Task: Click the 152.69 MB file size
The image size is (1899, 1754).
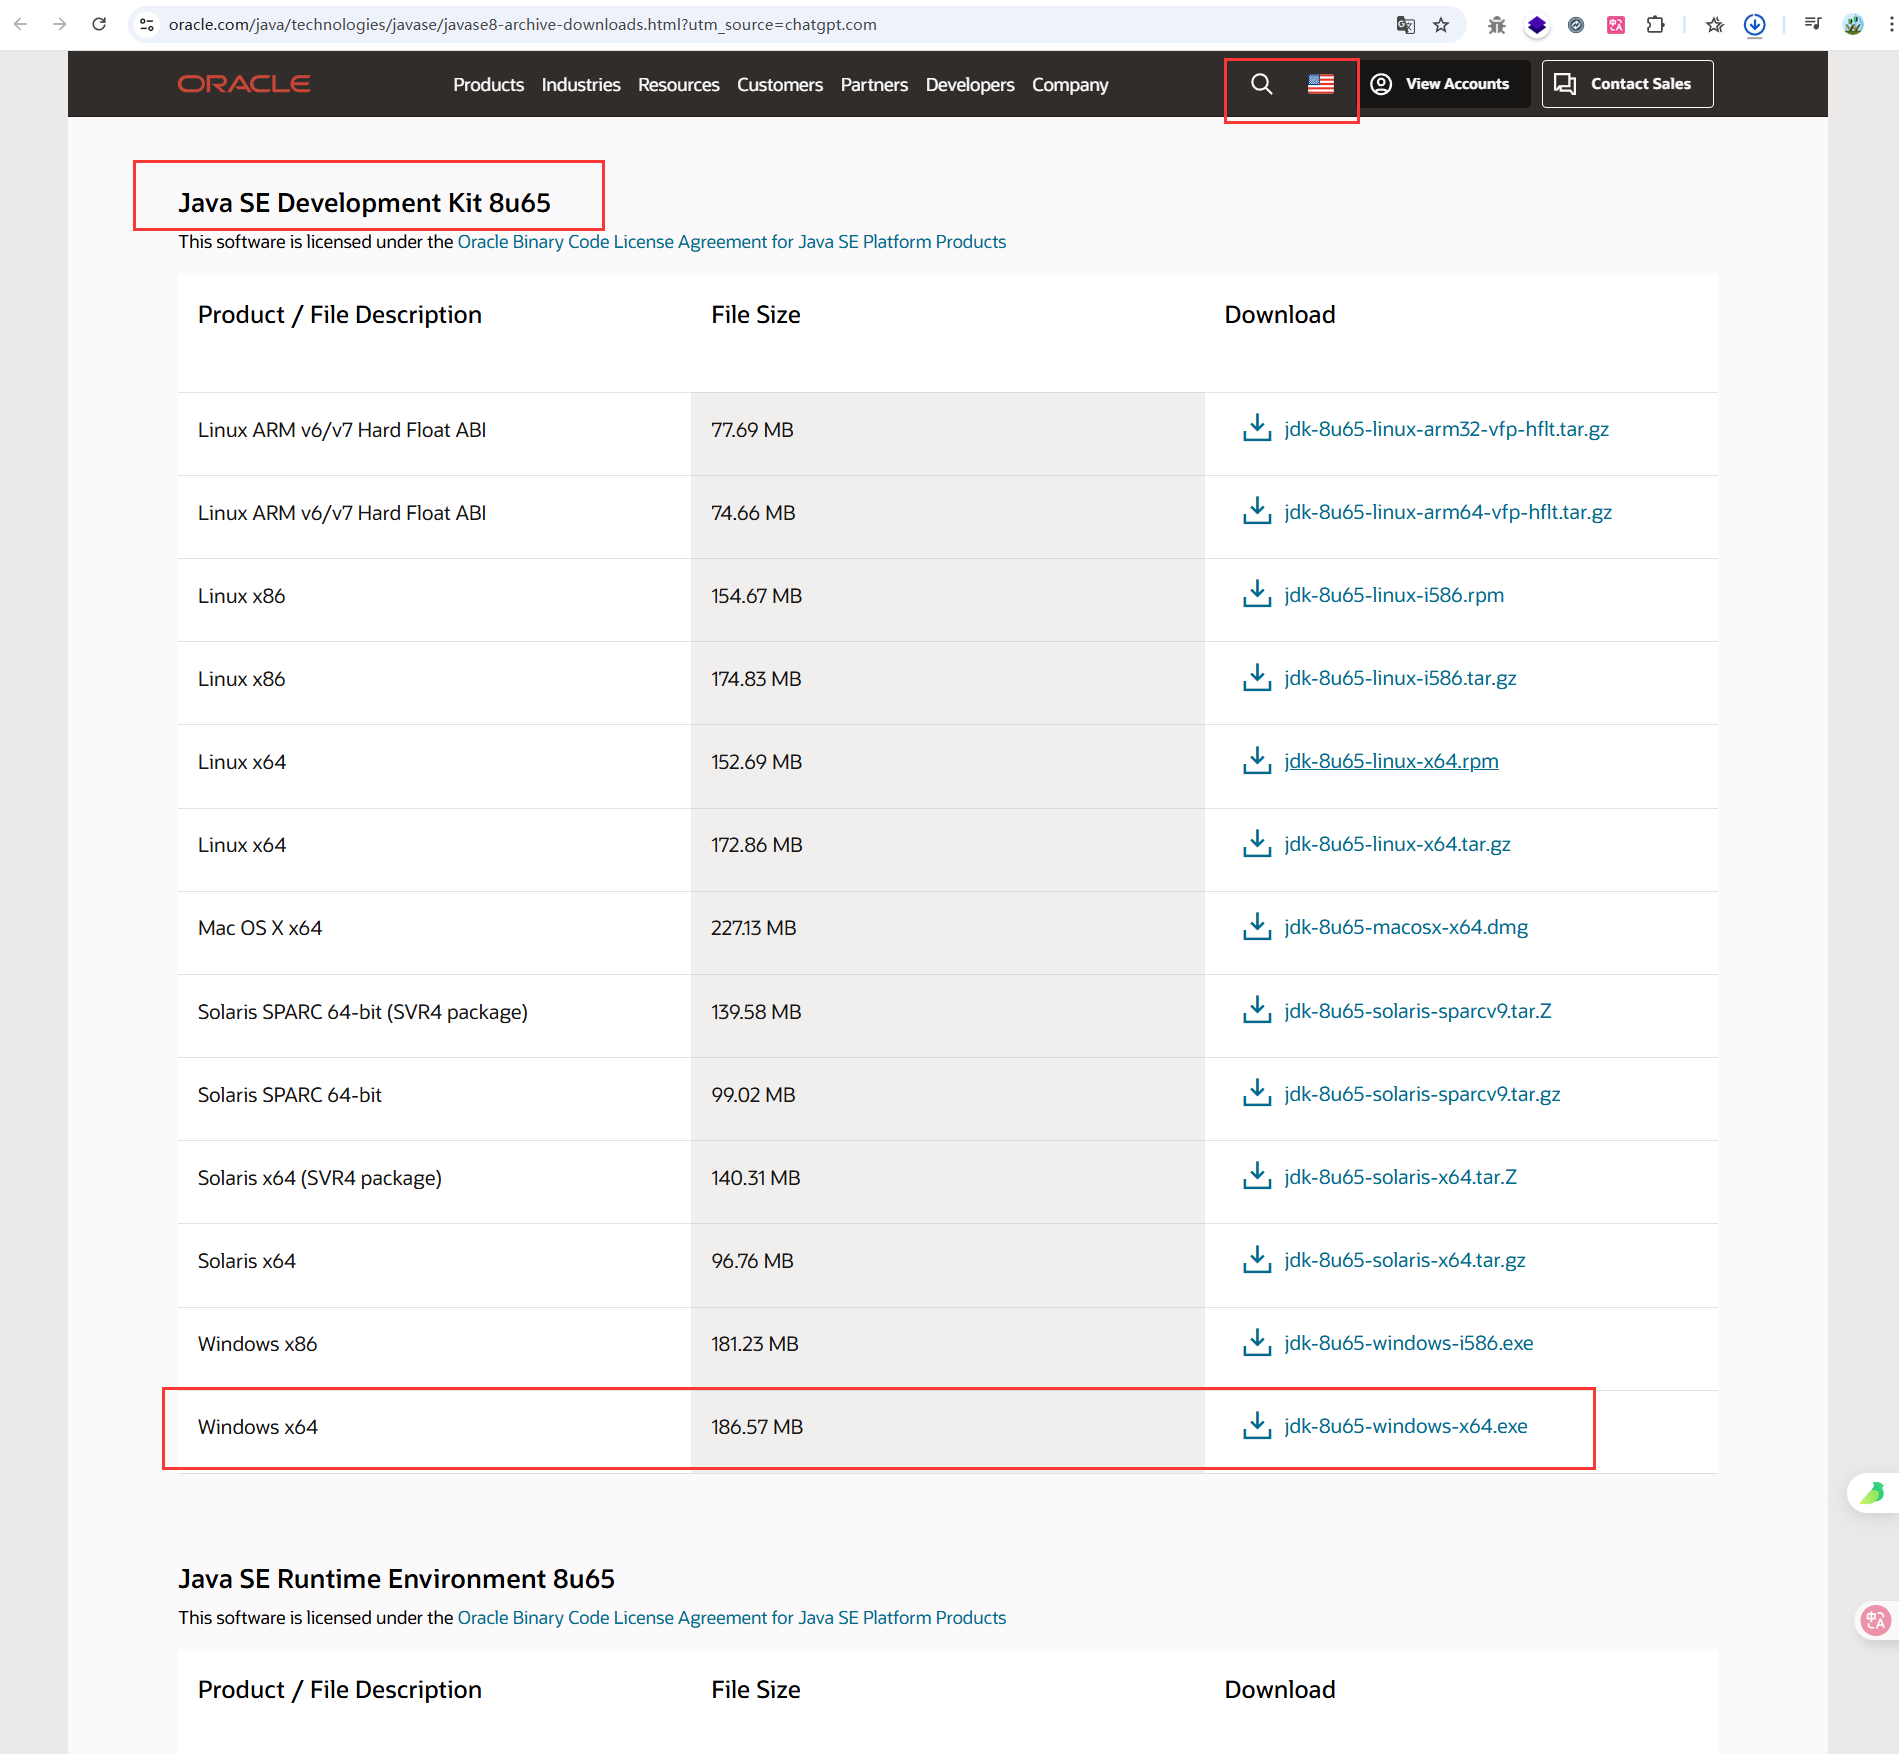Action: click(757, 762)
